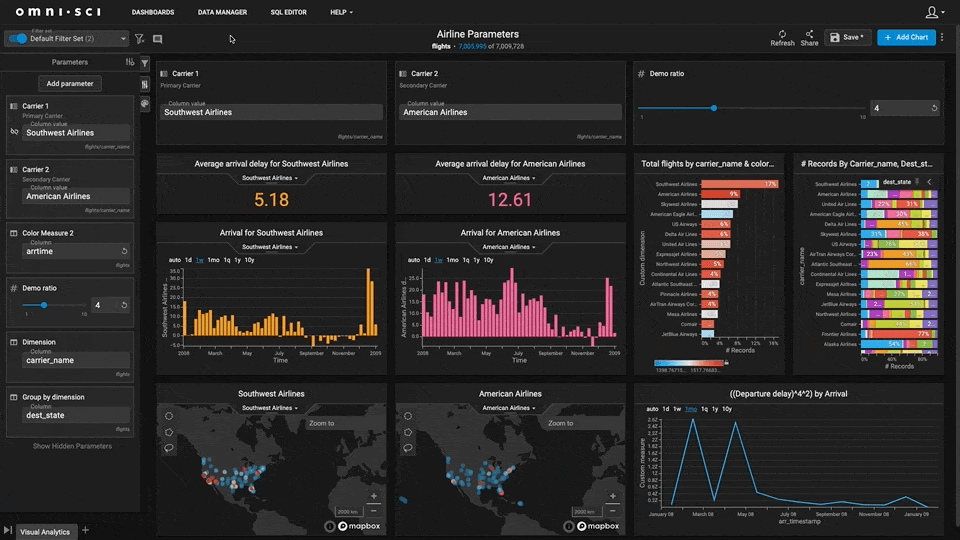960x540 pixels.
Task: Reset Color Measure 2 arrtime value
Action: tap(124, 251)
